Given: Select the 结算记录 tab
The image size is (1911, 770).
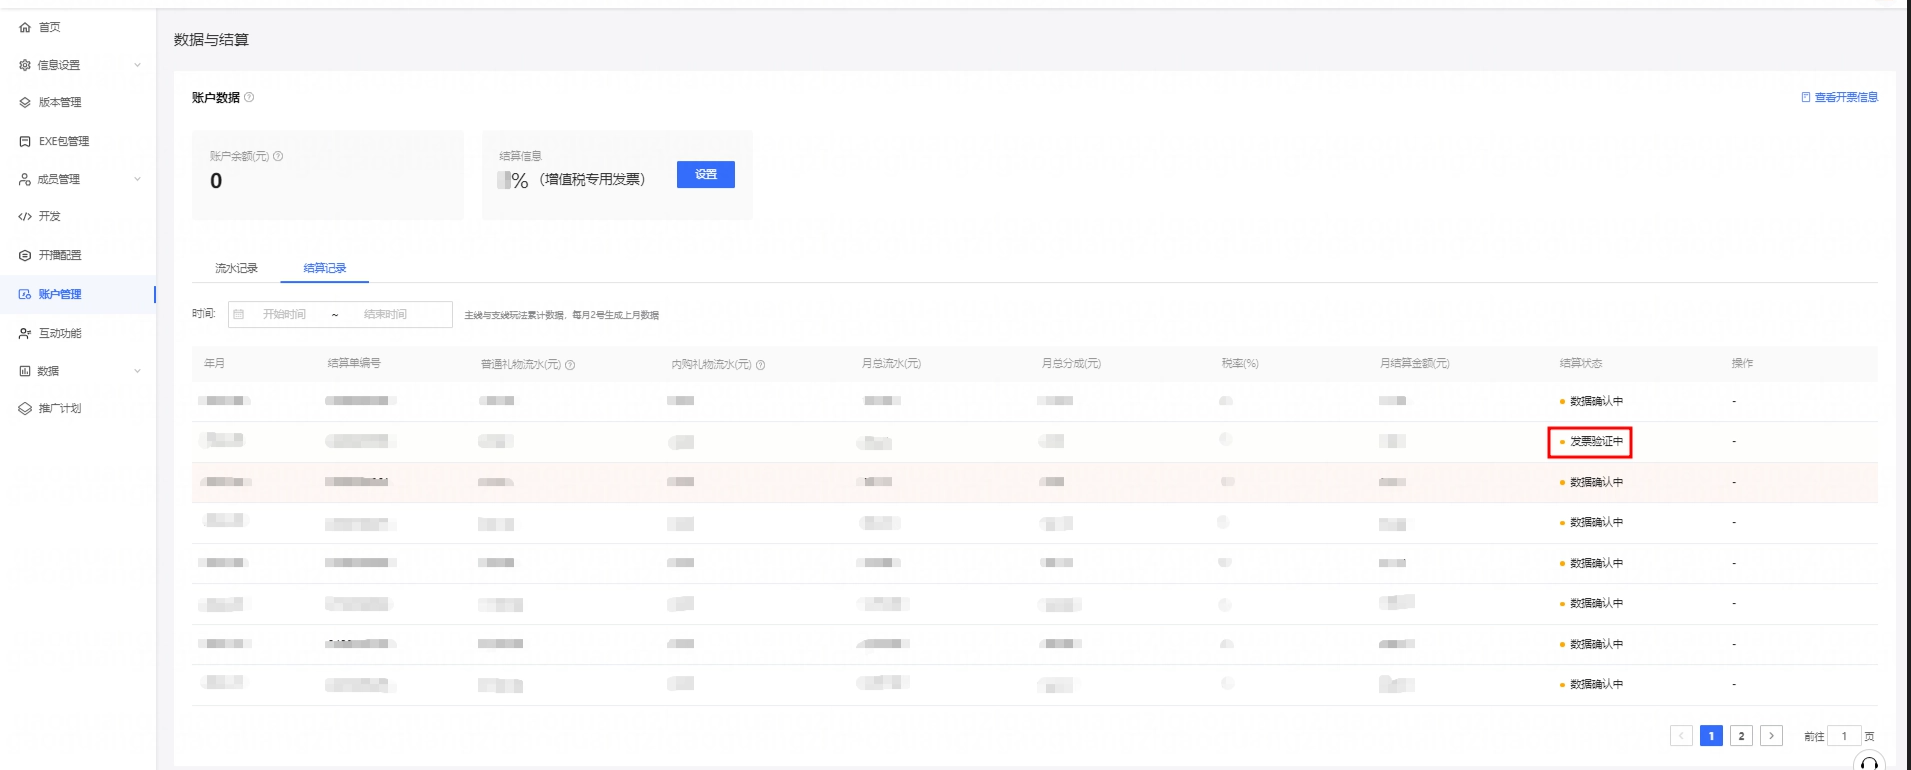Looking at the screenshot, I should point(324,268).
